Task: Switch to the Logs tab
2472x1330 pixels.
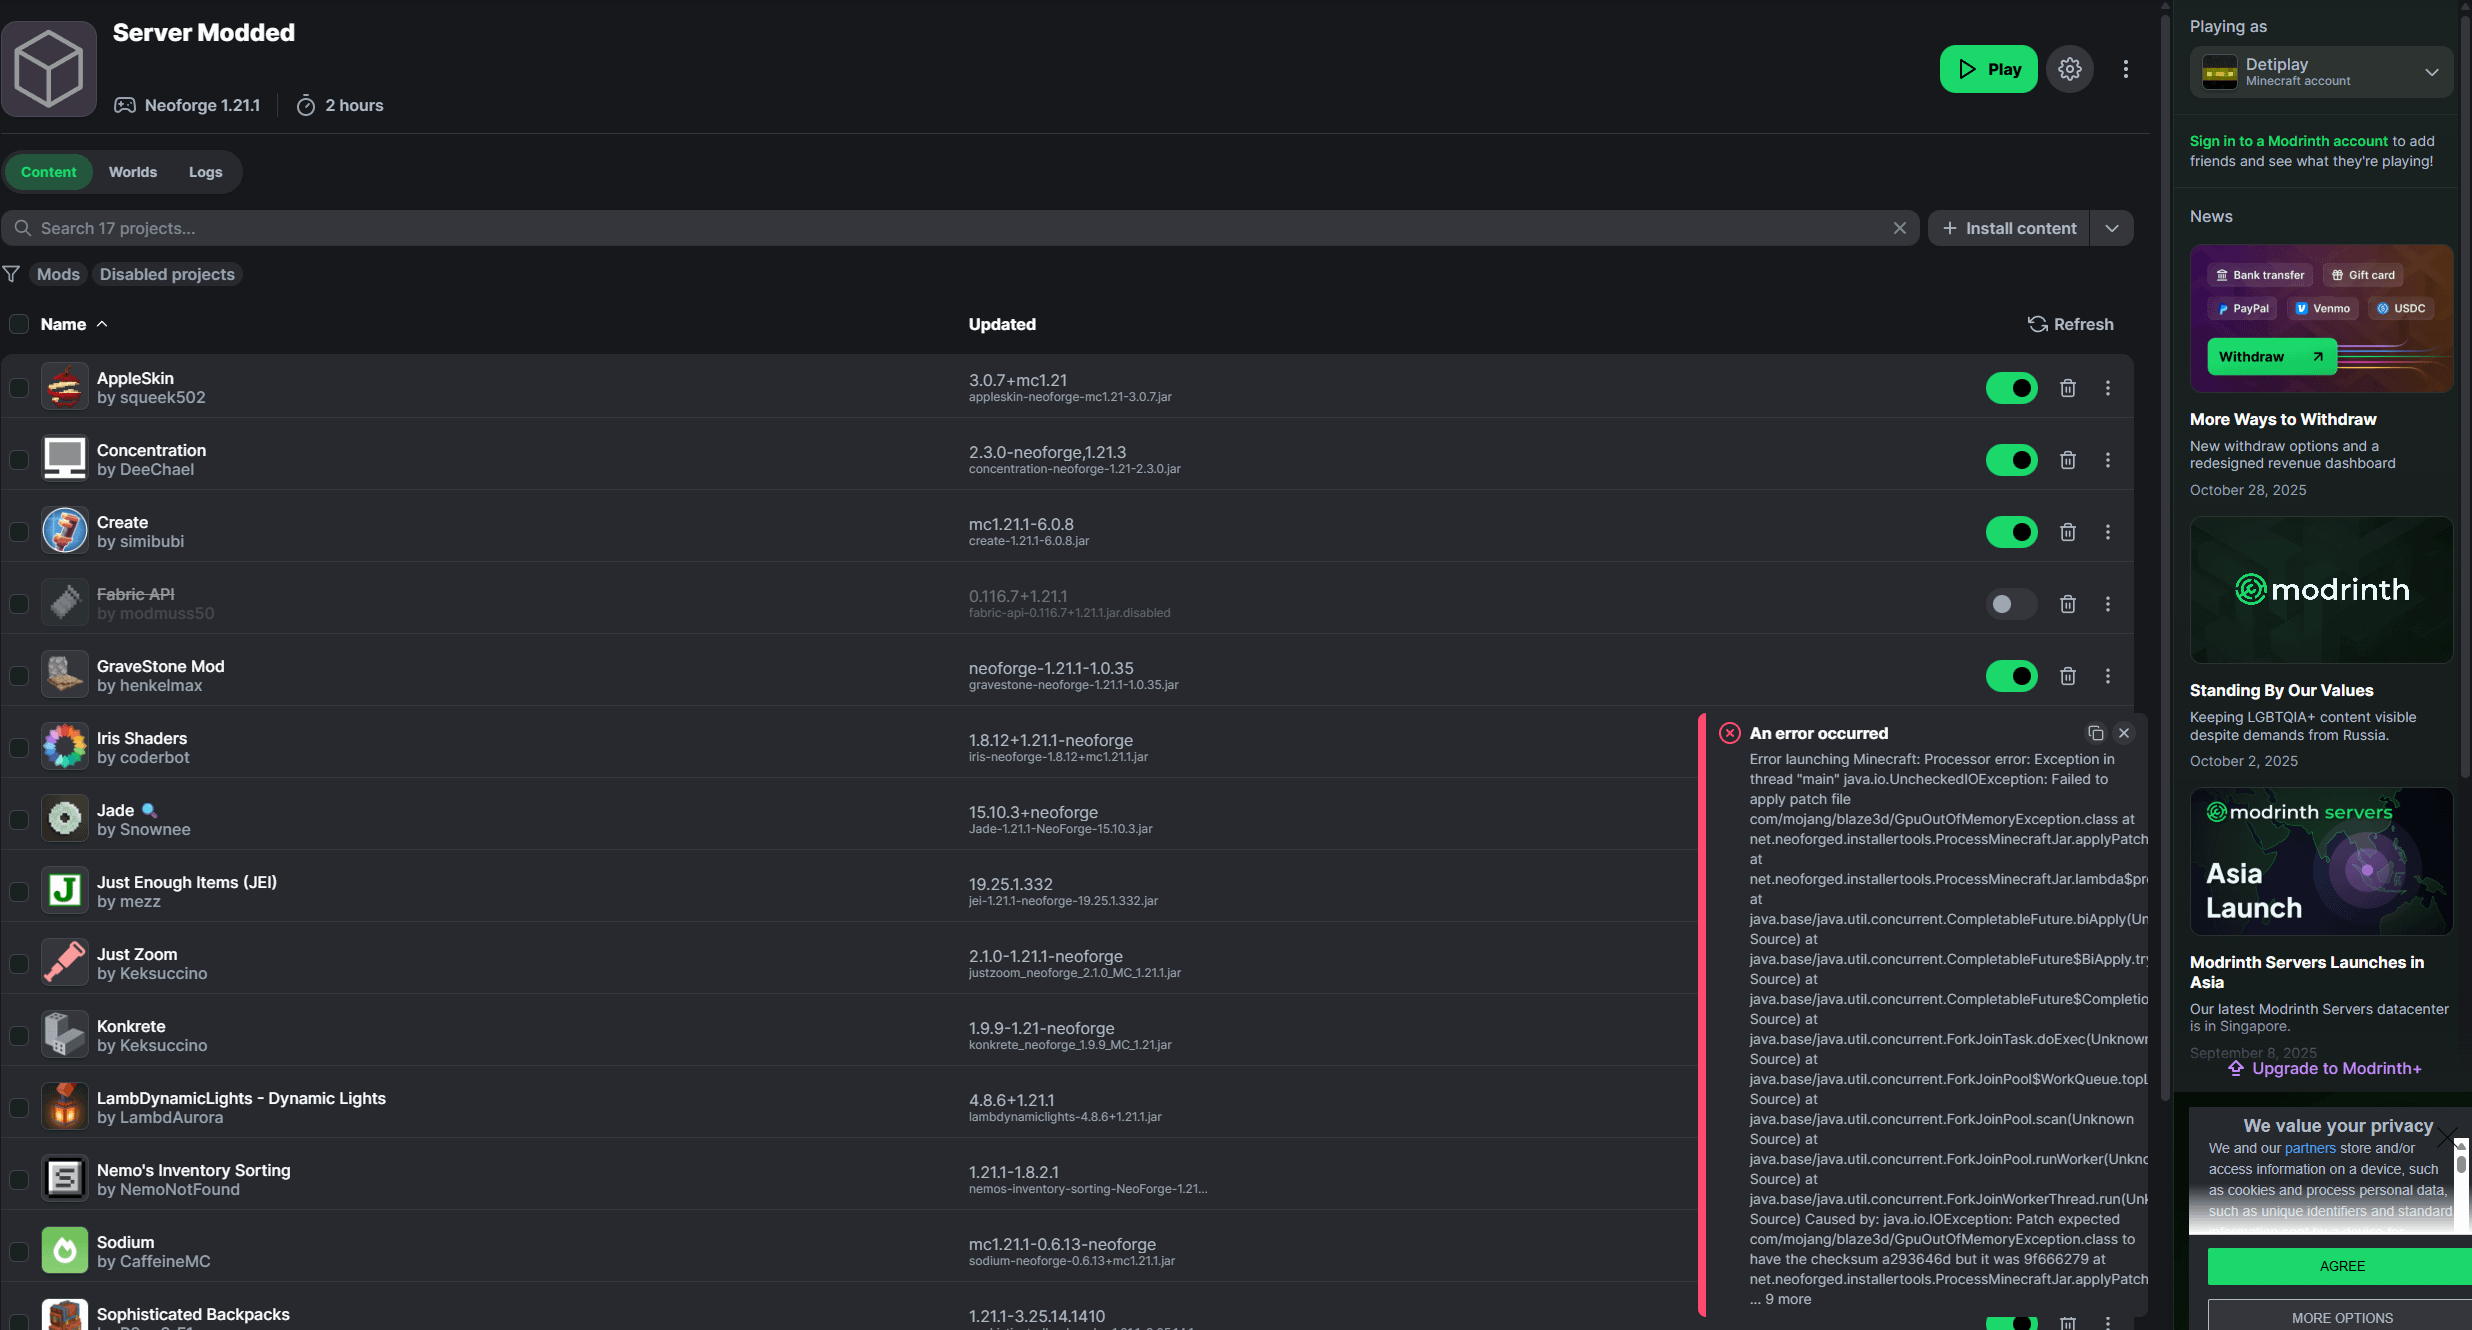Action: (x=205, y=172)
